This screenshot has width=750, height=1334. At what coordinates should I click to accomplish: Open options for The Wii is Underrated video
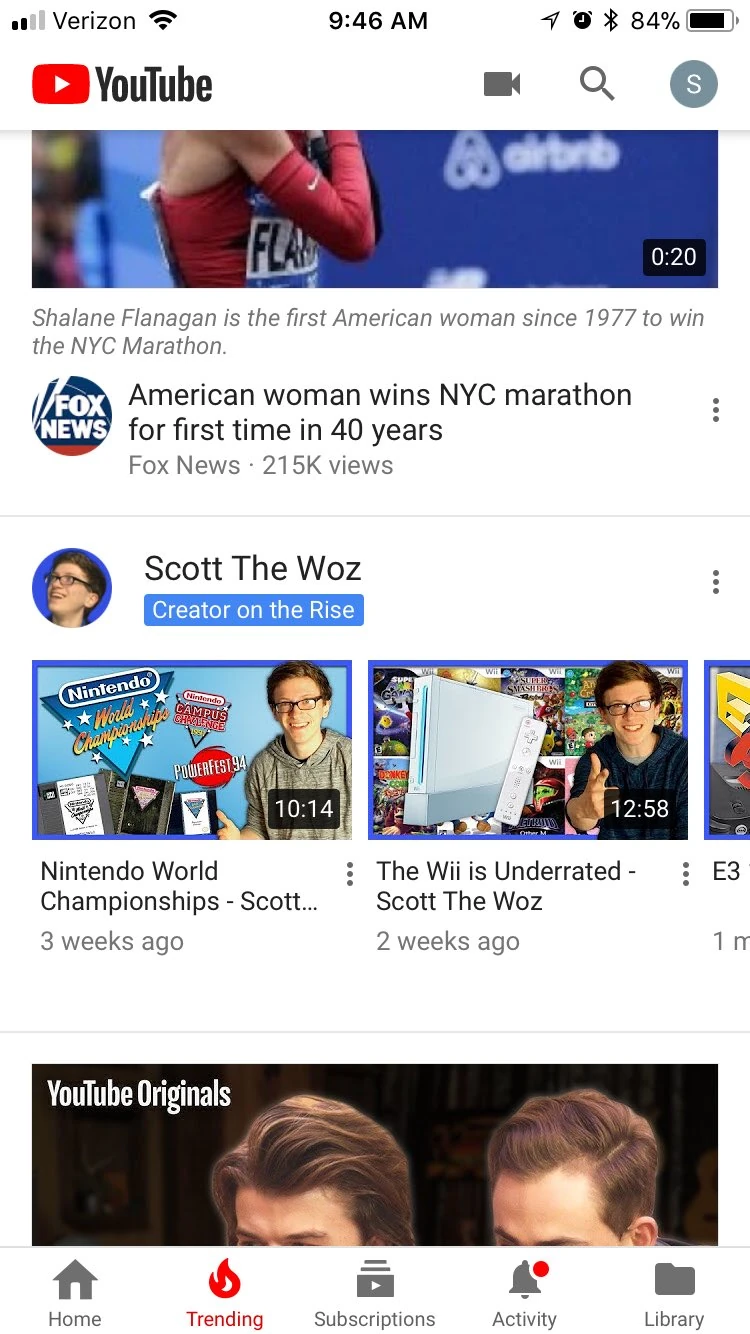pyautogui.click(x=685, y=875)
